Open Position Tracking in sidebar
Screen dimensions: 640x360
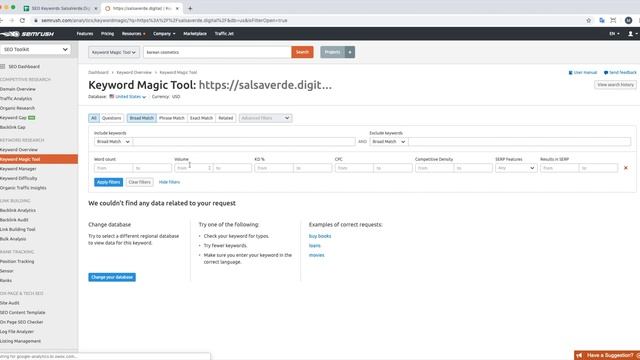pyautogui.click(x=17, y=261)
